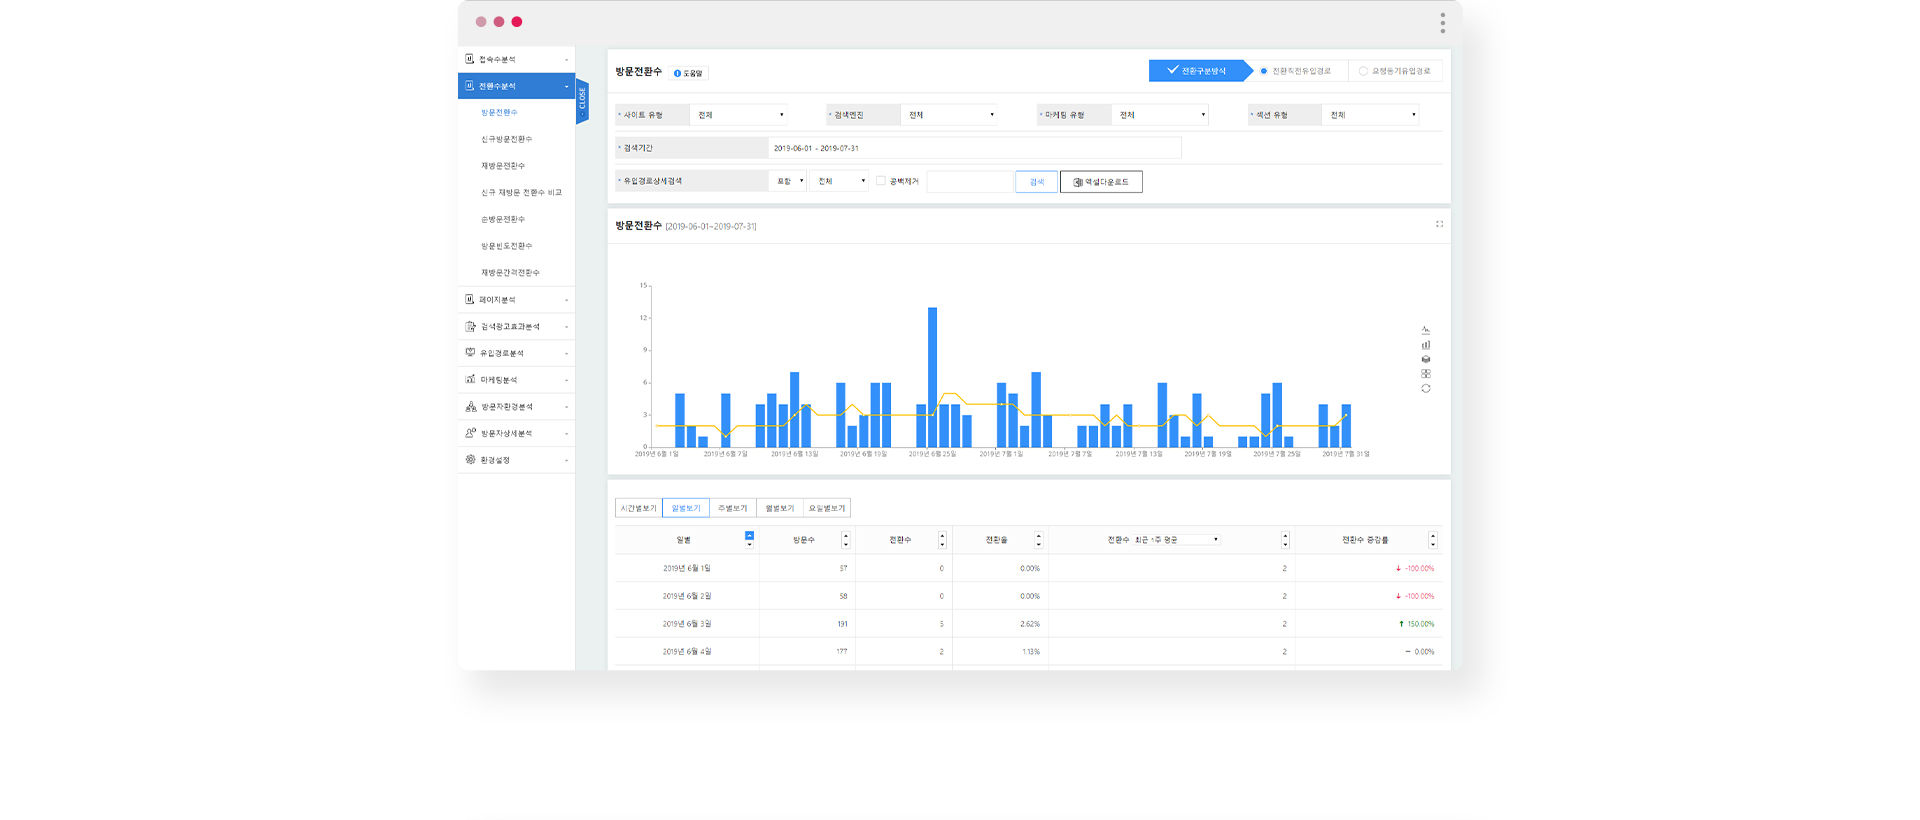Screen dimensions: 1920x820
Task: Switch to the 월별보기 tab
Action: click(x=780, y=508)
